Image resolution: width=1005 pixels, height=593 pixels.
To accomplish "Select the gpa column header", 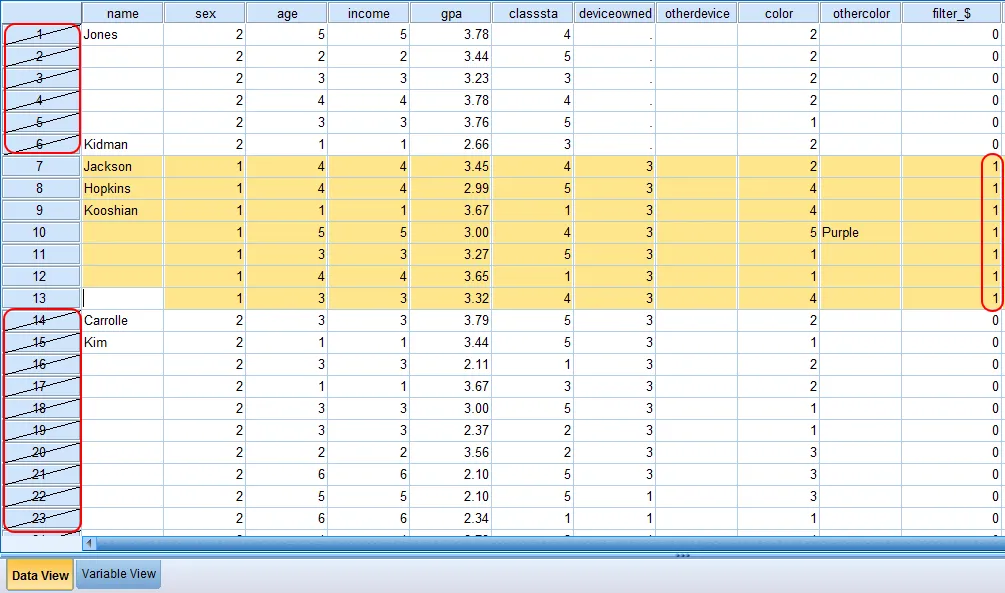I will 450,12.
